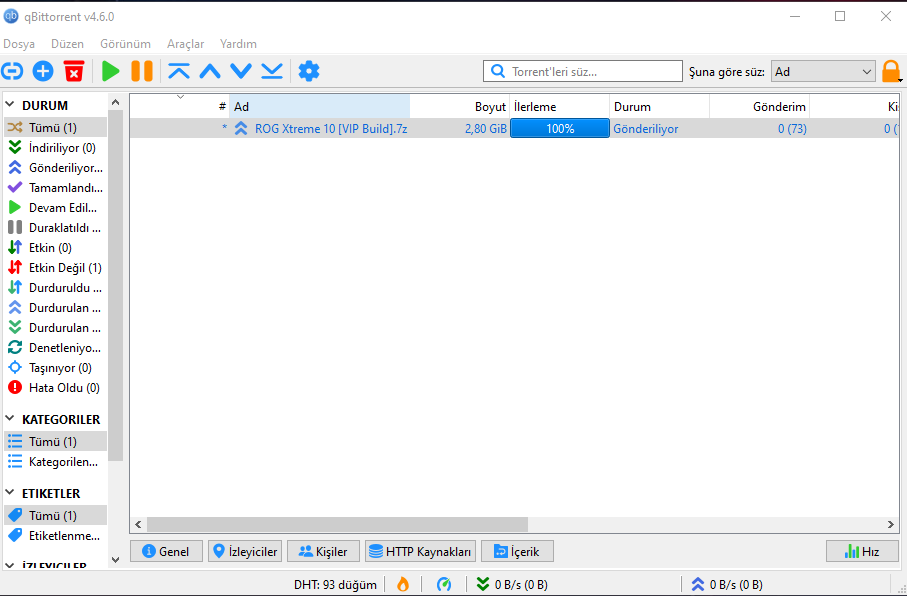907x596 pixels.
Task: Move torrent down in the queue
Action: click(241, 71)
